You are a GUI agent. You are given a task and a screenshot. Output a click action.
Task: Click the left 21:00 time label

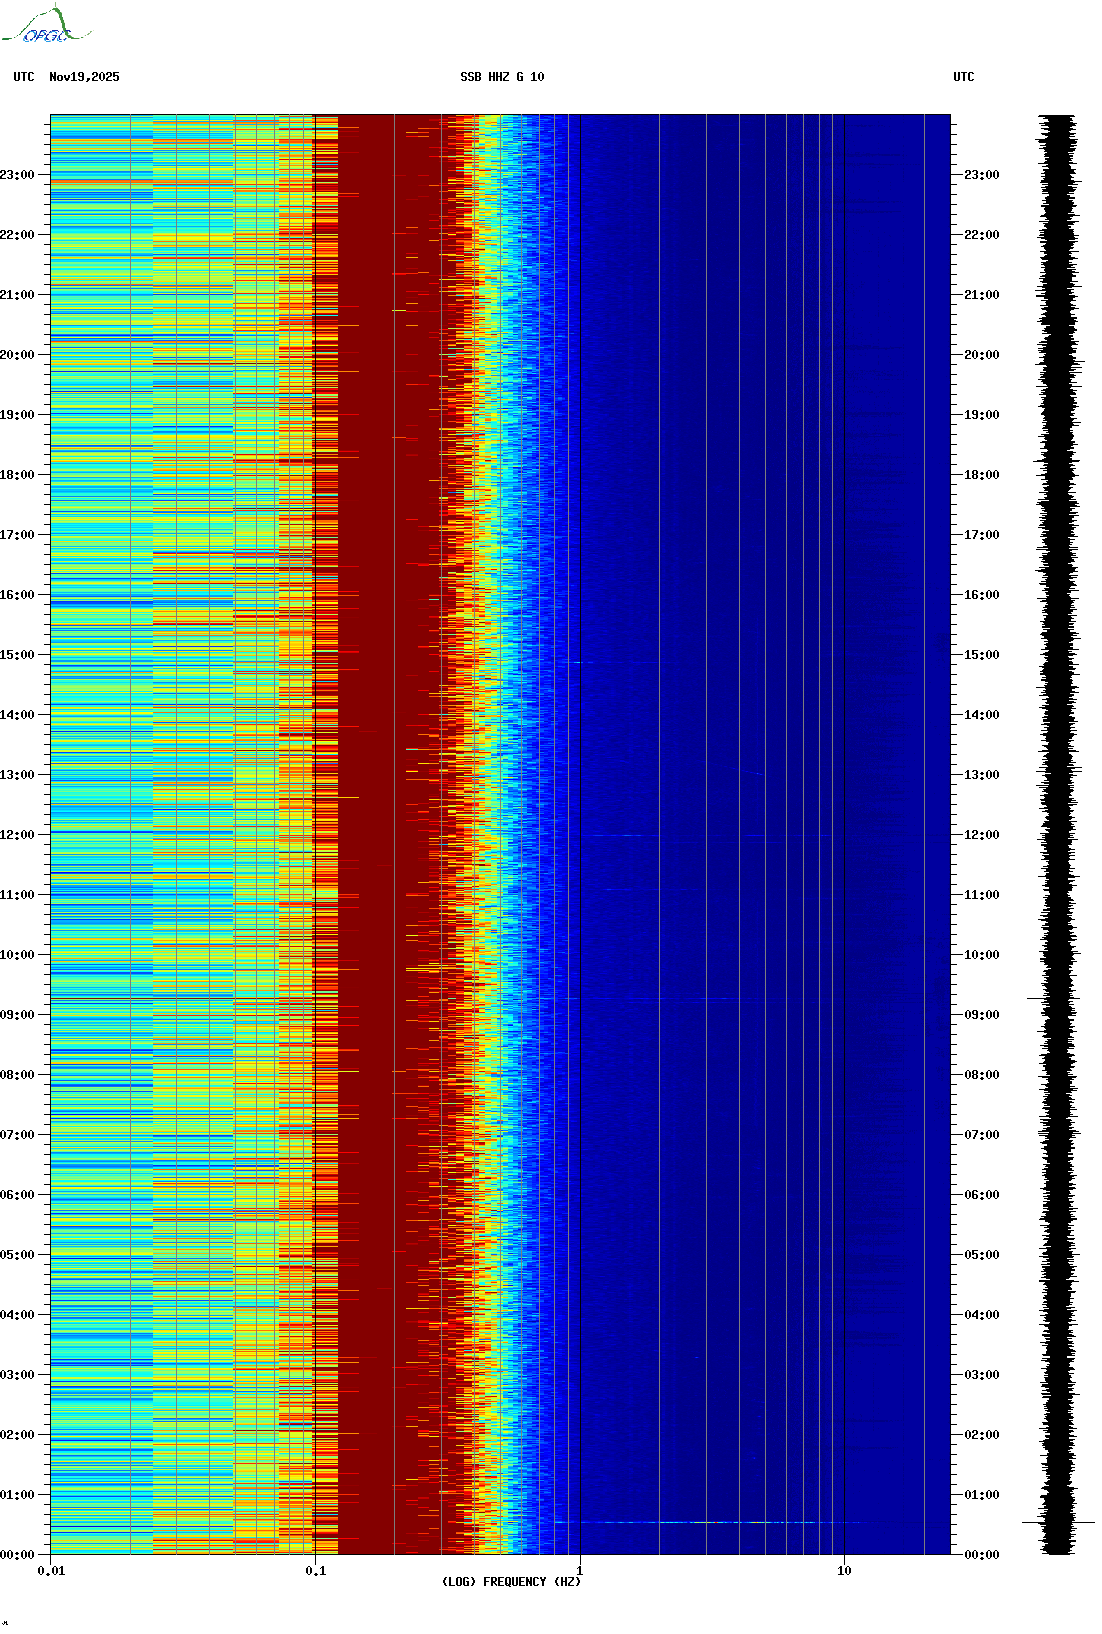pyautogui.click(x=17, y=295)
